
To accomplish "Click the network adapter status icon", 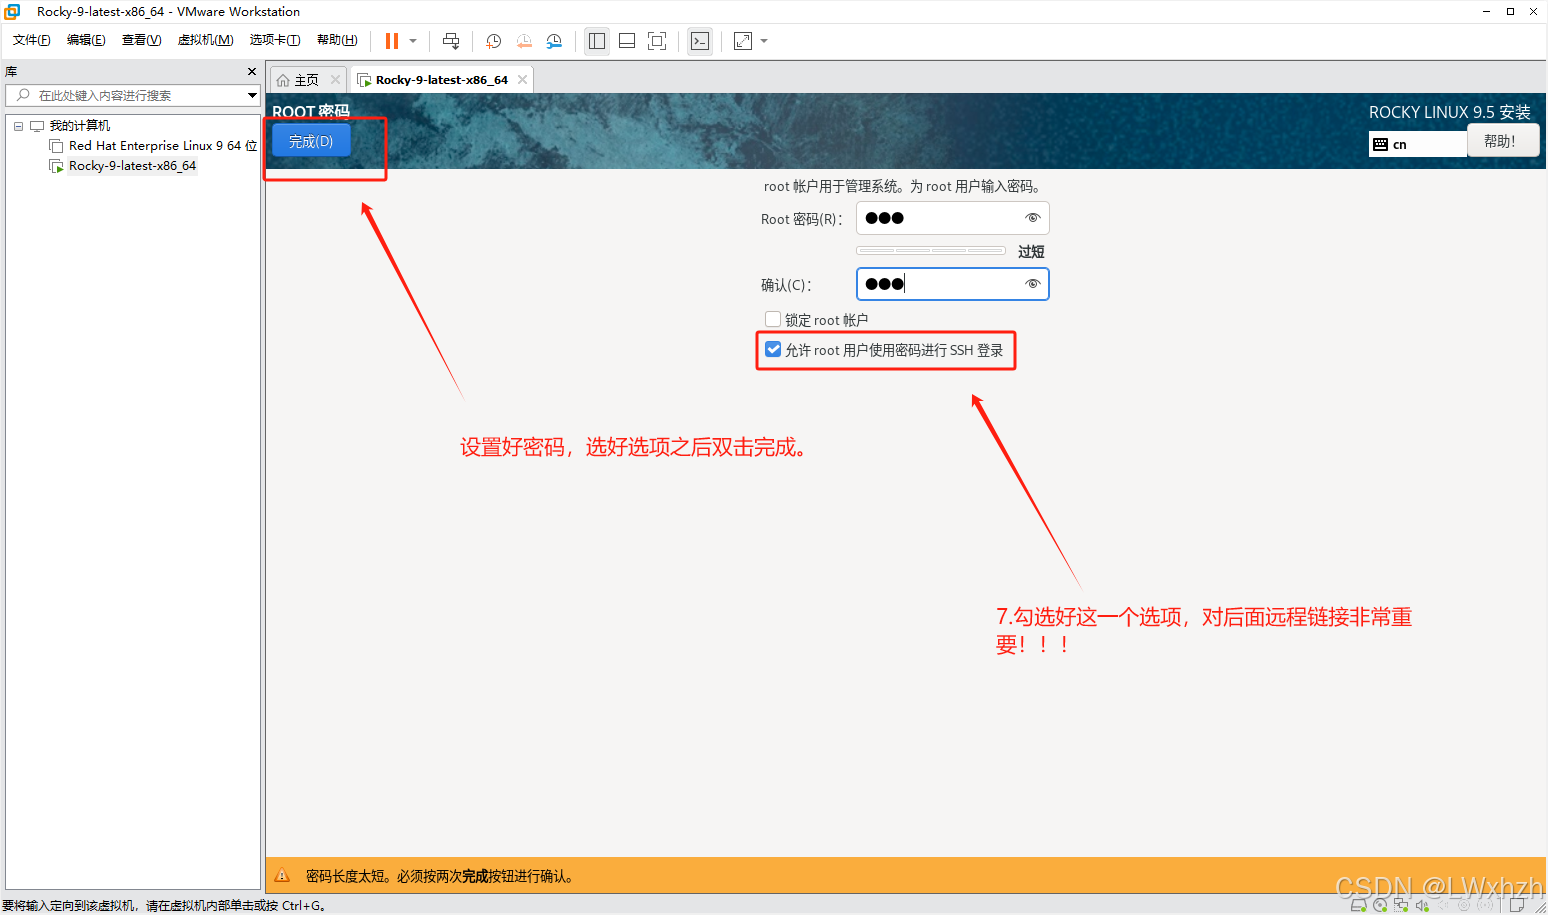I will 1401,905.
